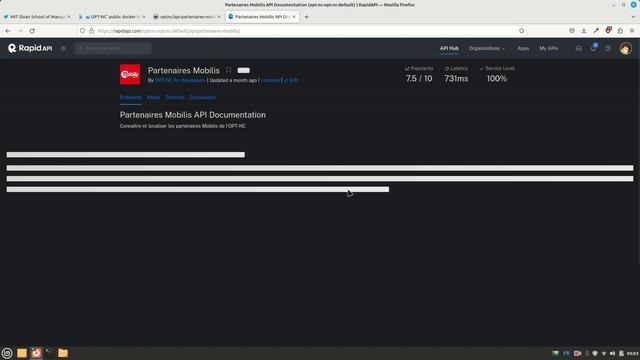The height and width of the screenshot is (360, 640).
Task: Open the extensions puzzle icon
Action: tap(620, 31)
